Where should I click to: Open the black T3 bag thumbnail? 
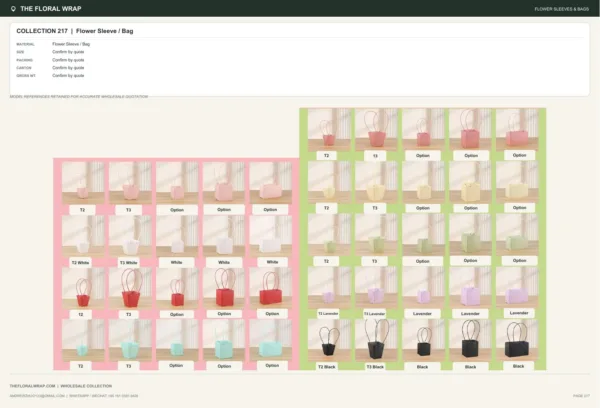376,340
